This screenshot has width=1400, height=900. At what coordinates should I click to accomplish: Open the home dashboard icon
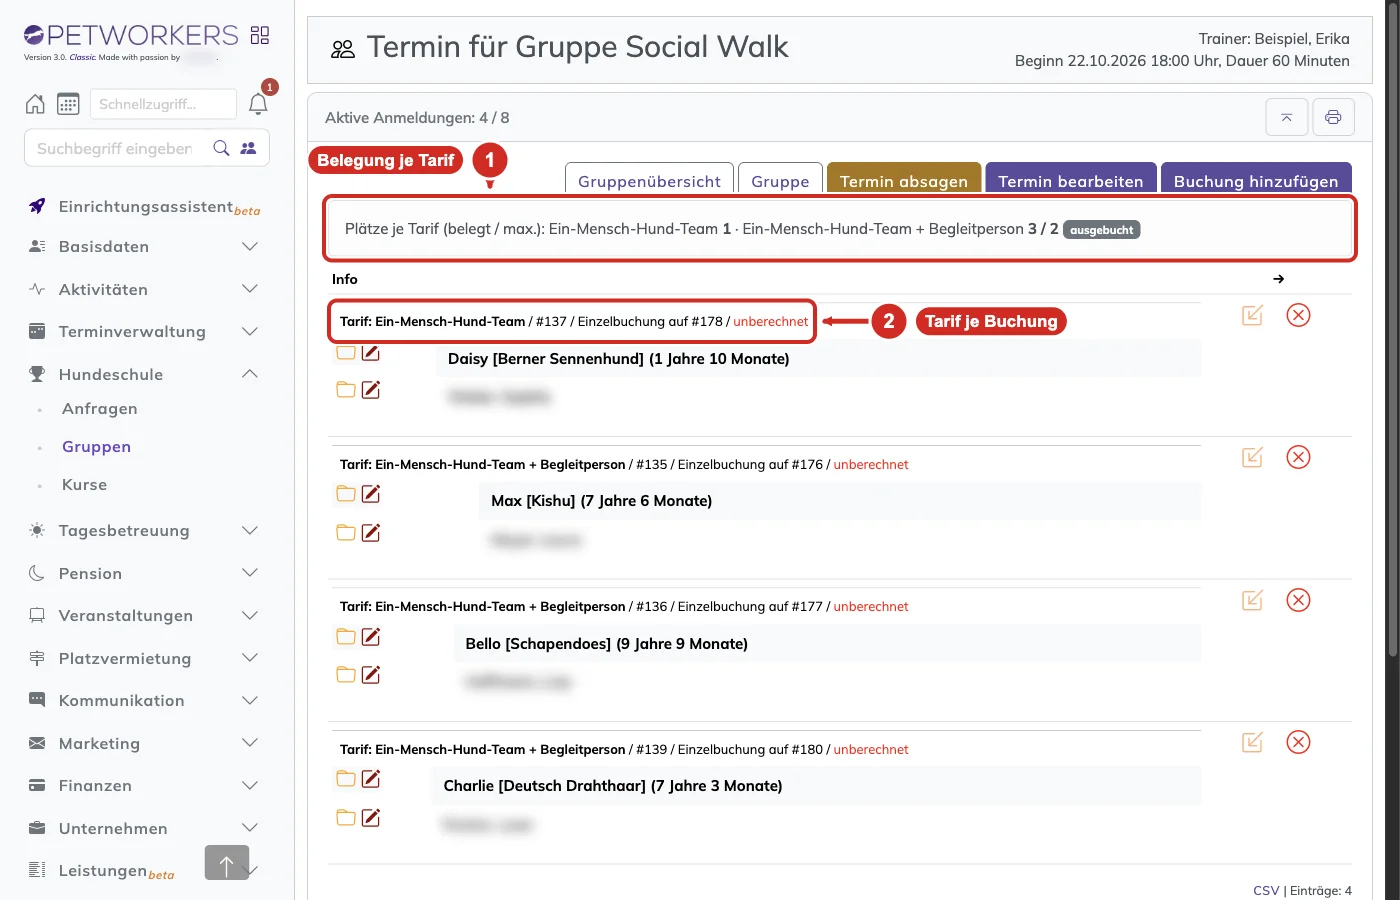tap(35, 104)
